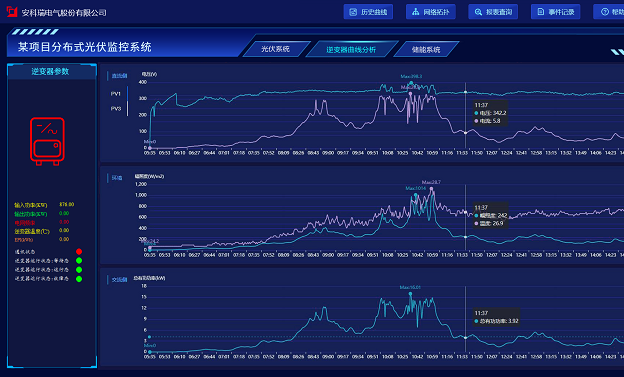
Task: Click the 网络拓扑 network tree icon
Action: (415, 12)
